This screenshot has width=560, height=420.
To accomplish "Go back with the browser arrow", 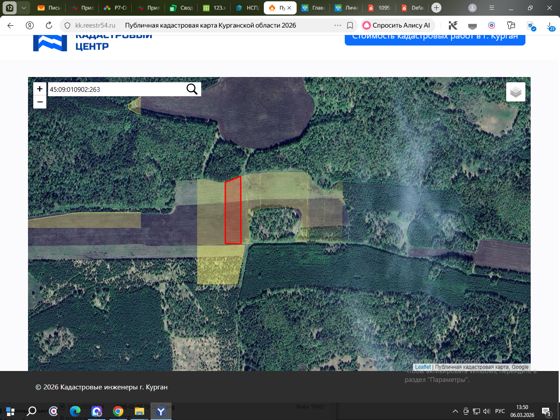I will pyautogui.click(x=11, y=25).
